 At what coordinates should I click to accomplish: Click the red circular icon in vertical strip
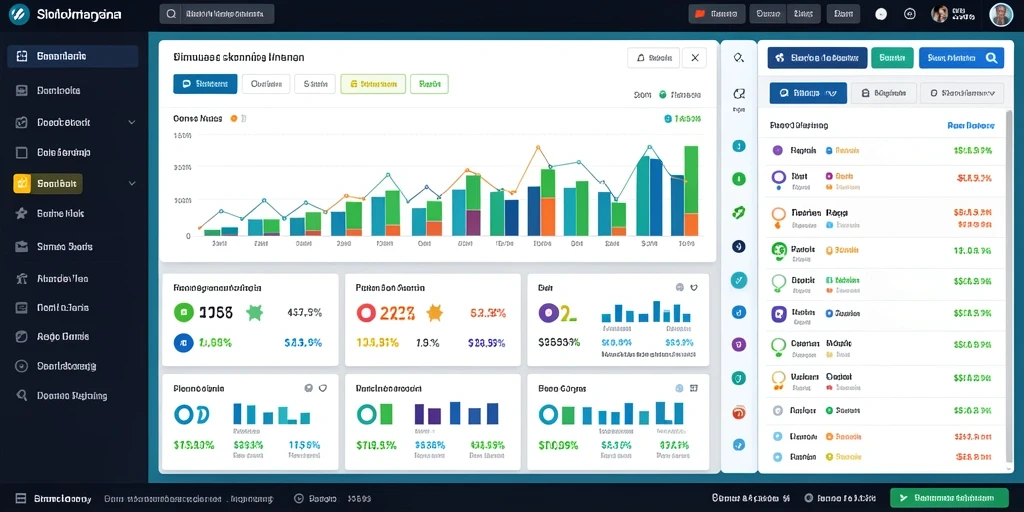739,413
